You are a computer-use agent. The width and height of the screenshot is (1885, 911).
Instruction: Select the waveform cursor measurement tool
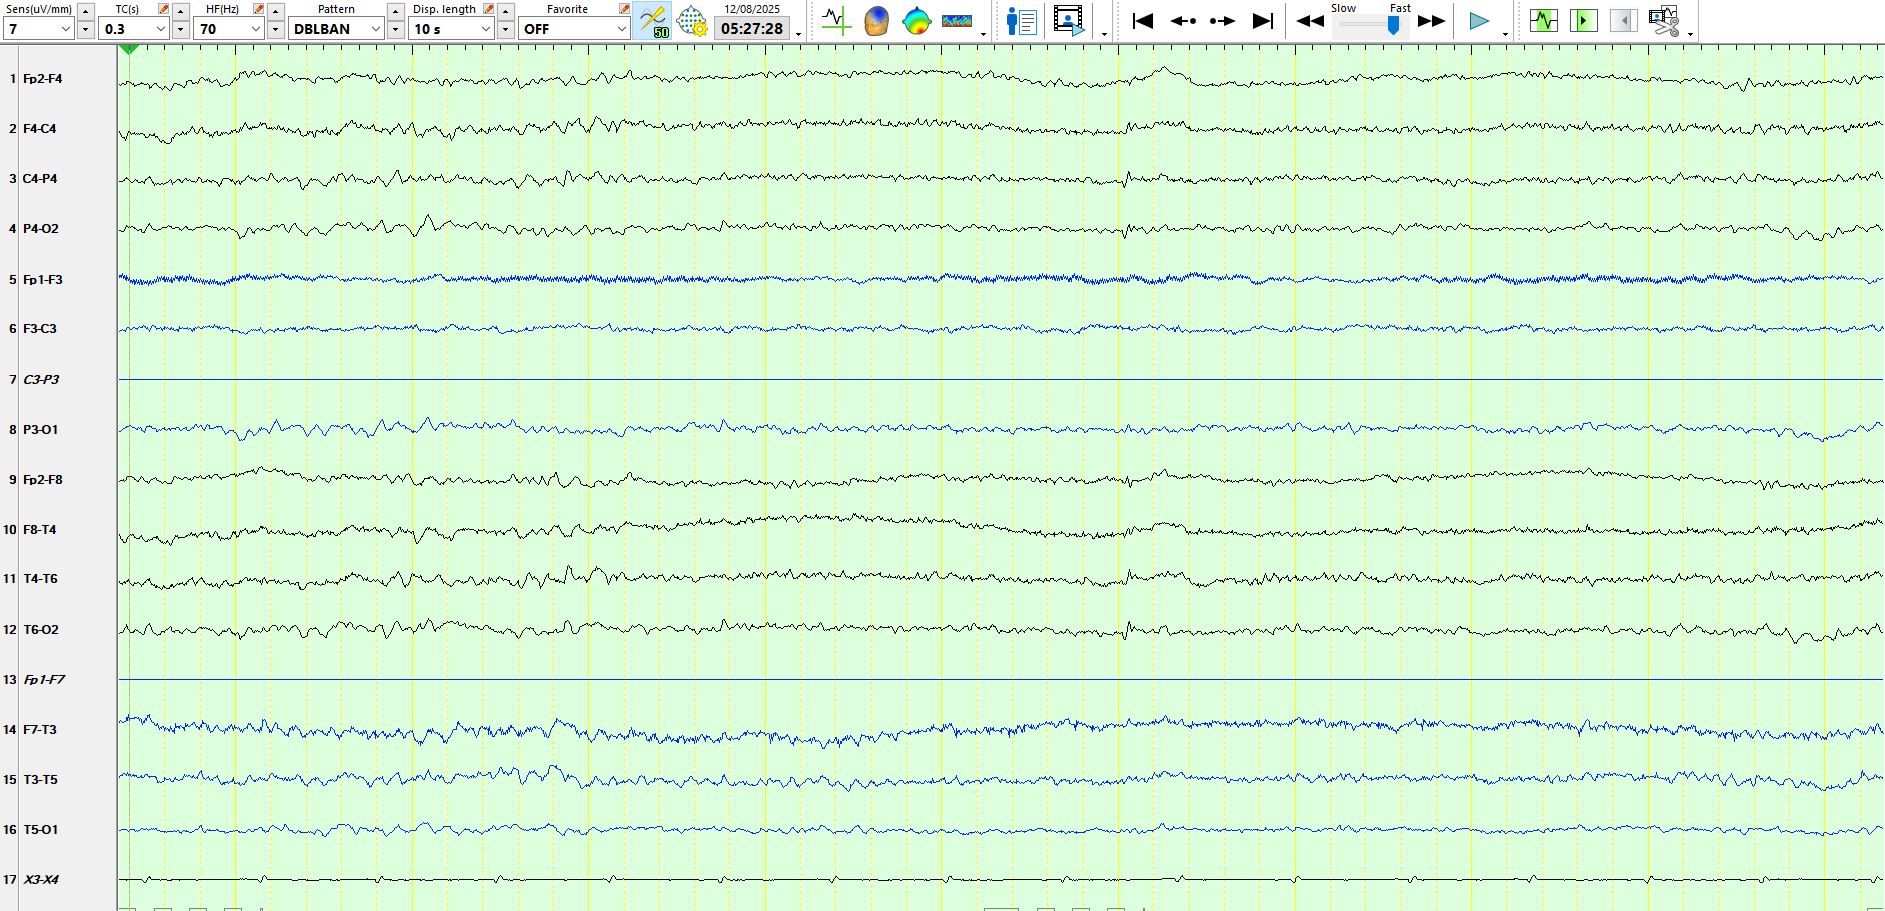point(836,21)
